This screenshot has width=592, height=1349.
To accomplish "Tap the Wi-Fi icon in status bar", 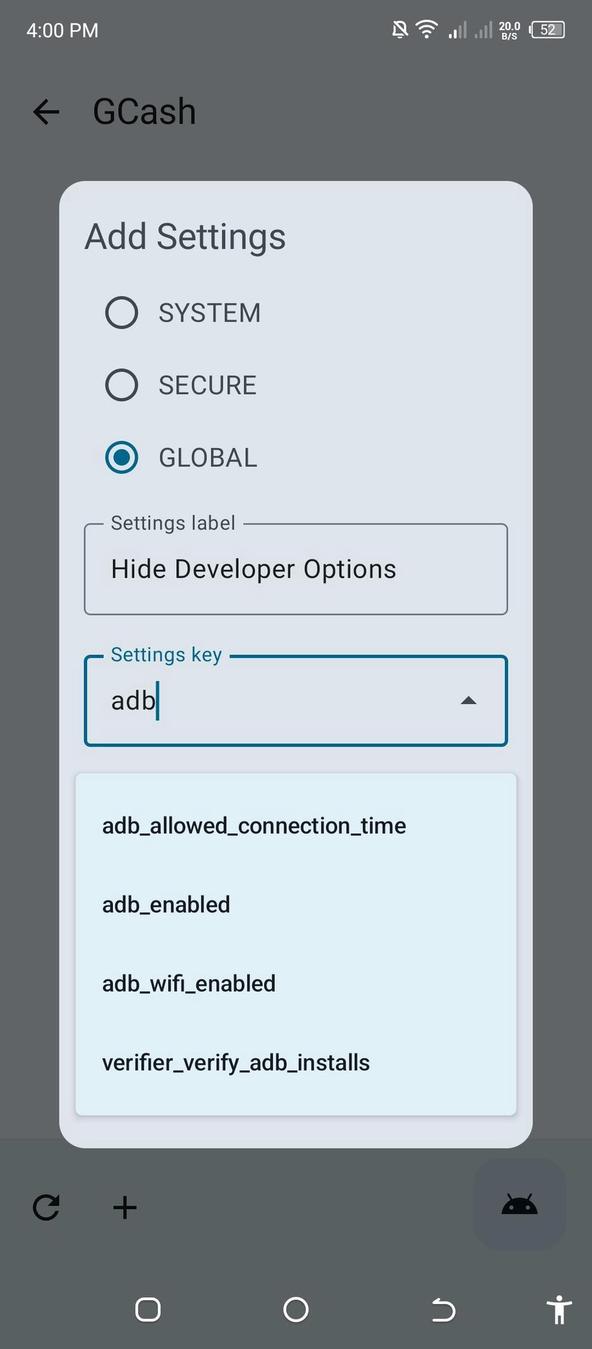I will click(x=426, y=29).
